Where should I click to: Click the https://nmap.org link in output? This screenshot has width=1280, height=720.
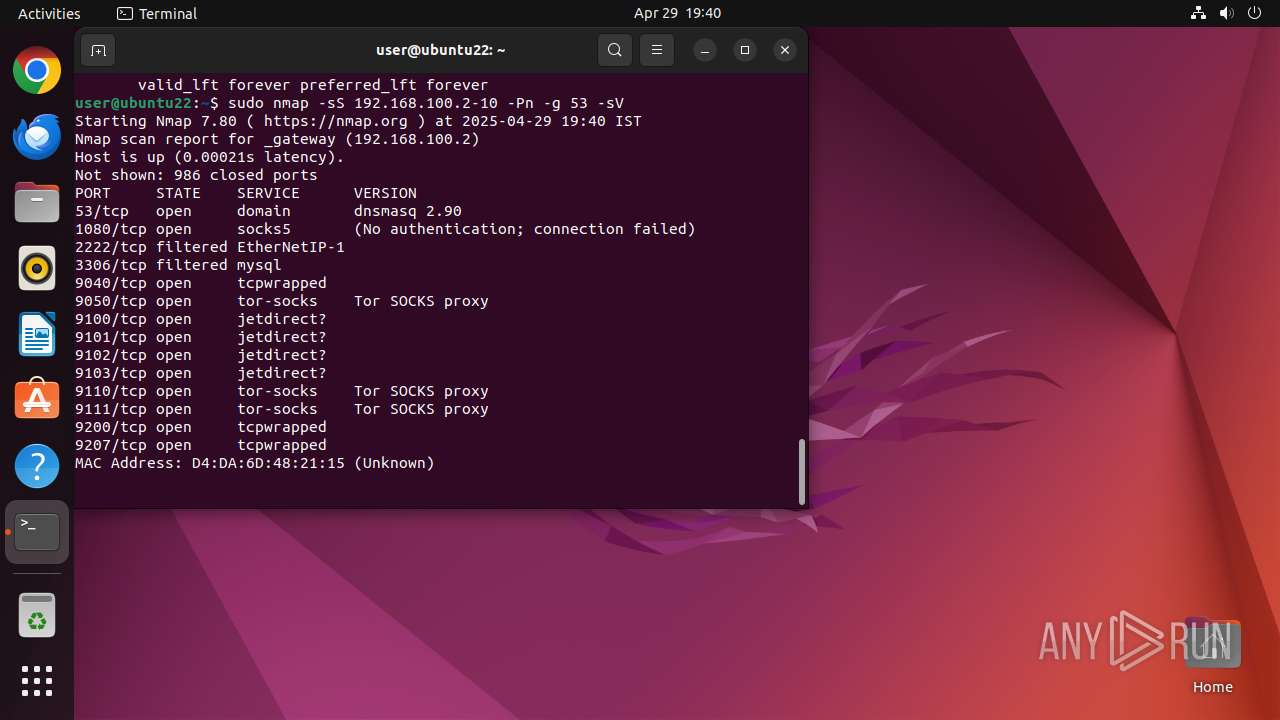pyautogui.click(x=336, y=121)
